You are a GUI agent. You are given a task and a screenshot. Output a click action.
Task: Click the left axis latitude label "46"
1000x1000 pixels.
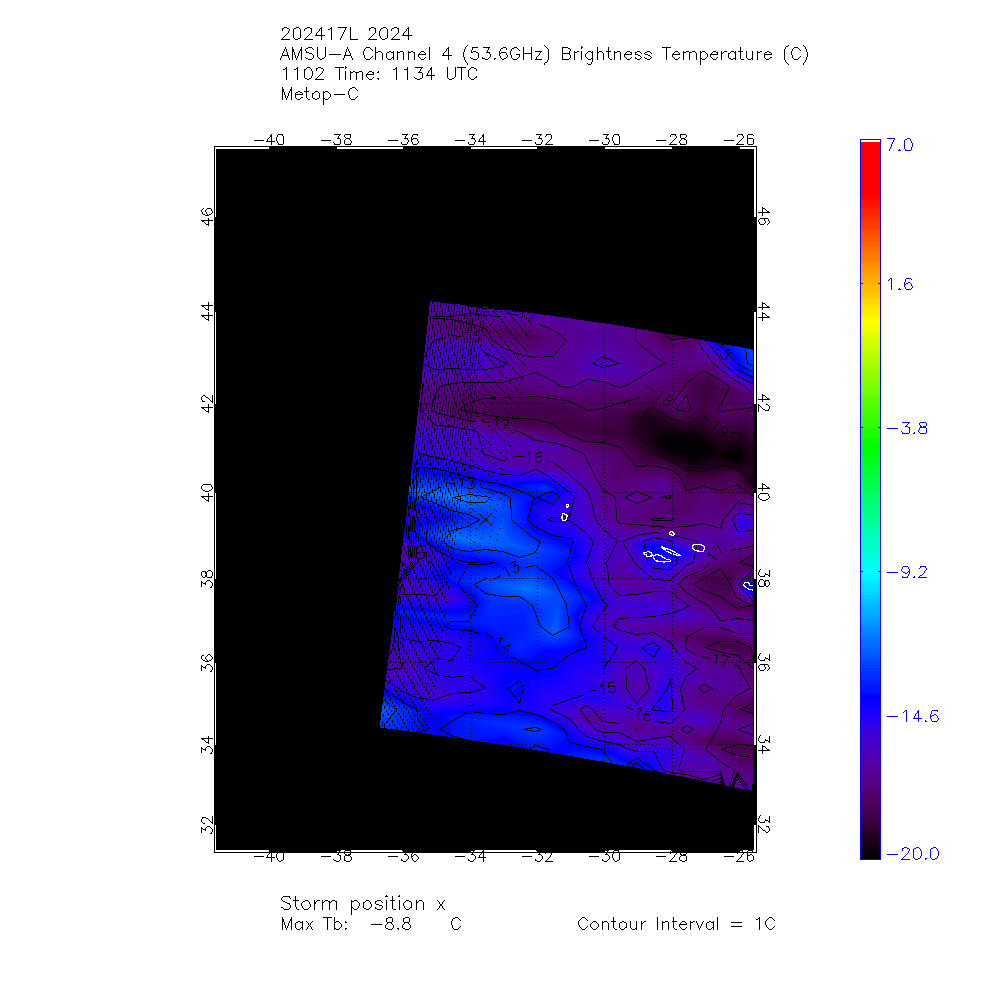207,217
